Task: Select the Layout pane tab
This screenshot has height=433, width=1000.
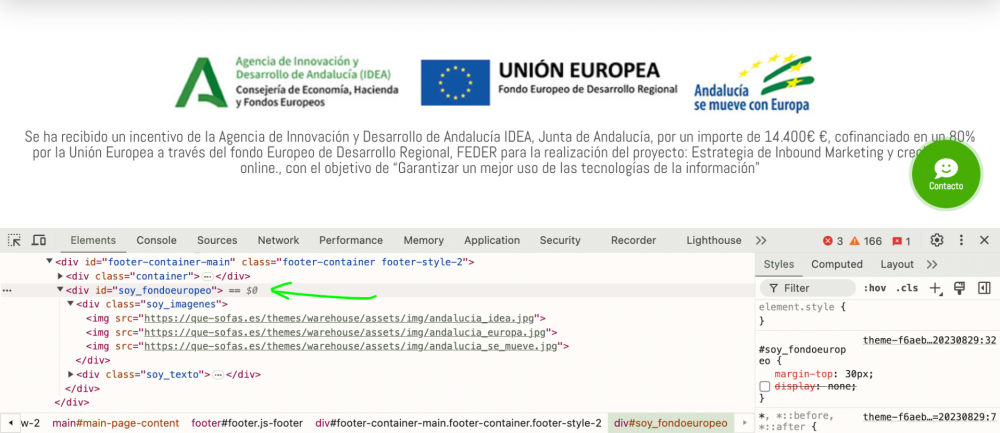Action: coord(897,264)
